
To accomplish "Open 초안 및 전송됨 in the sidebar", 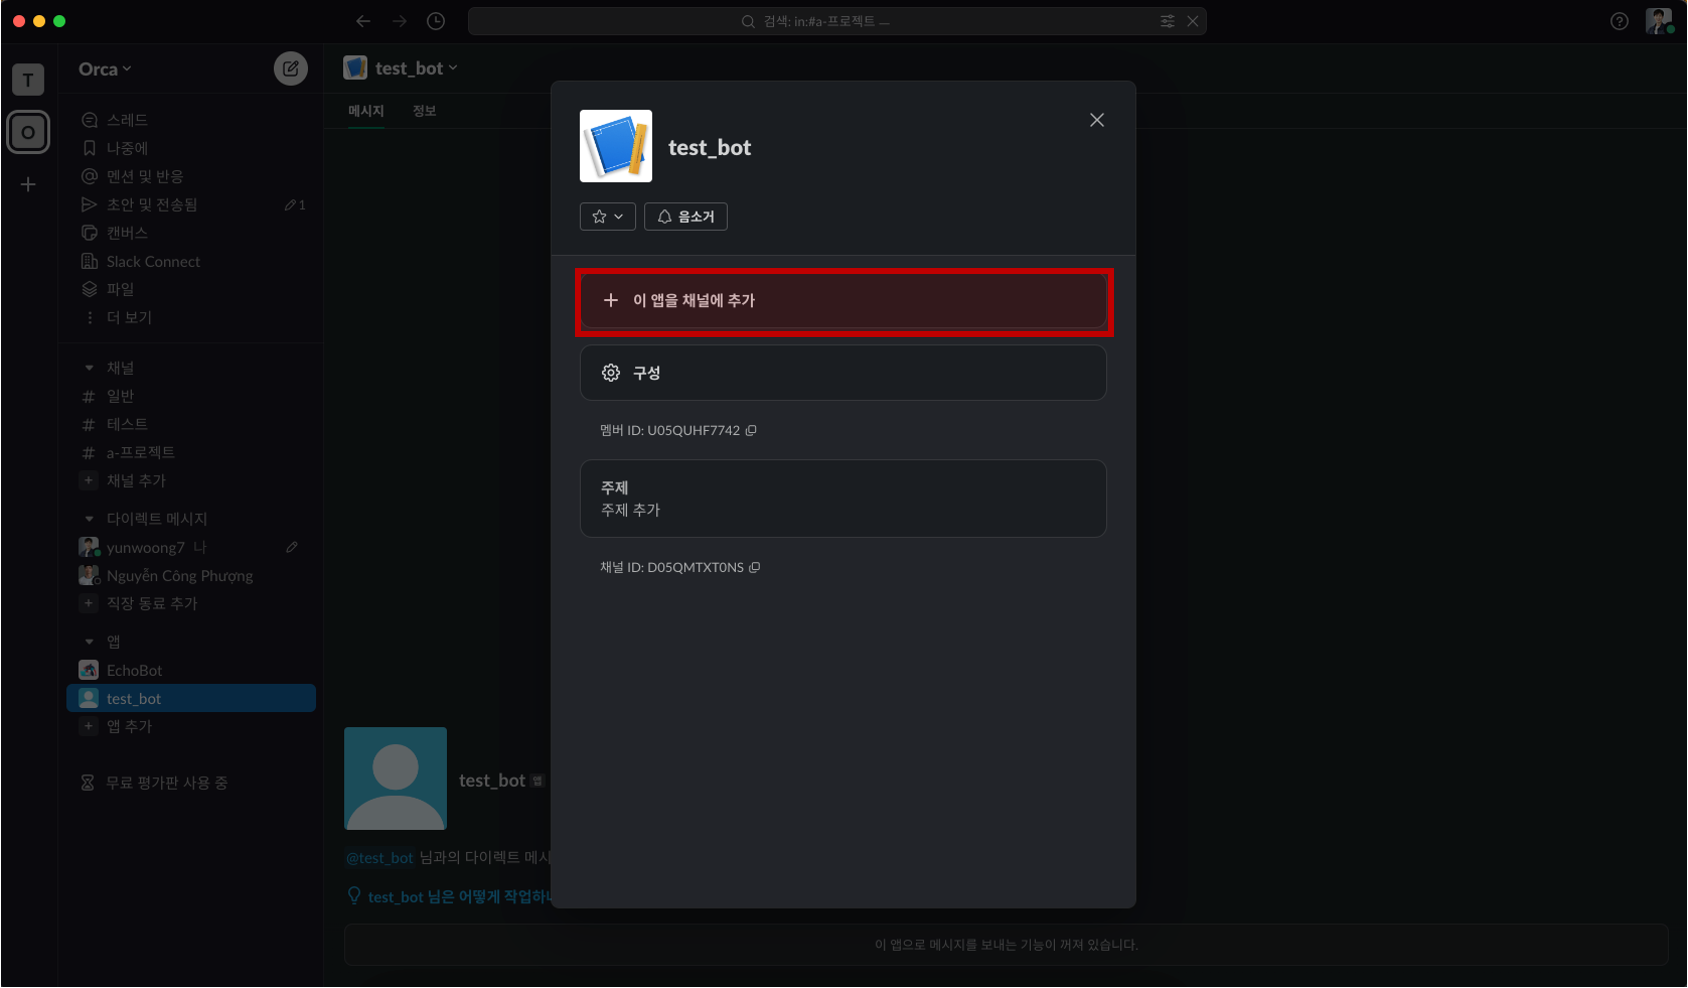I will pos(192,205).
